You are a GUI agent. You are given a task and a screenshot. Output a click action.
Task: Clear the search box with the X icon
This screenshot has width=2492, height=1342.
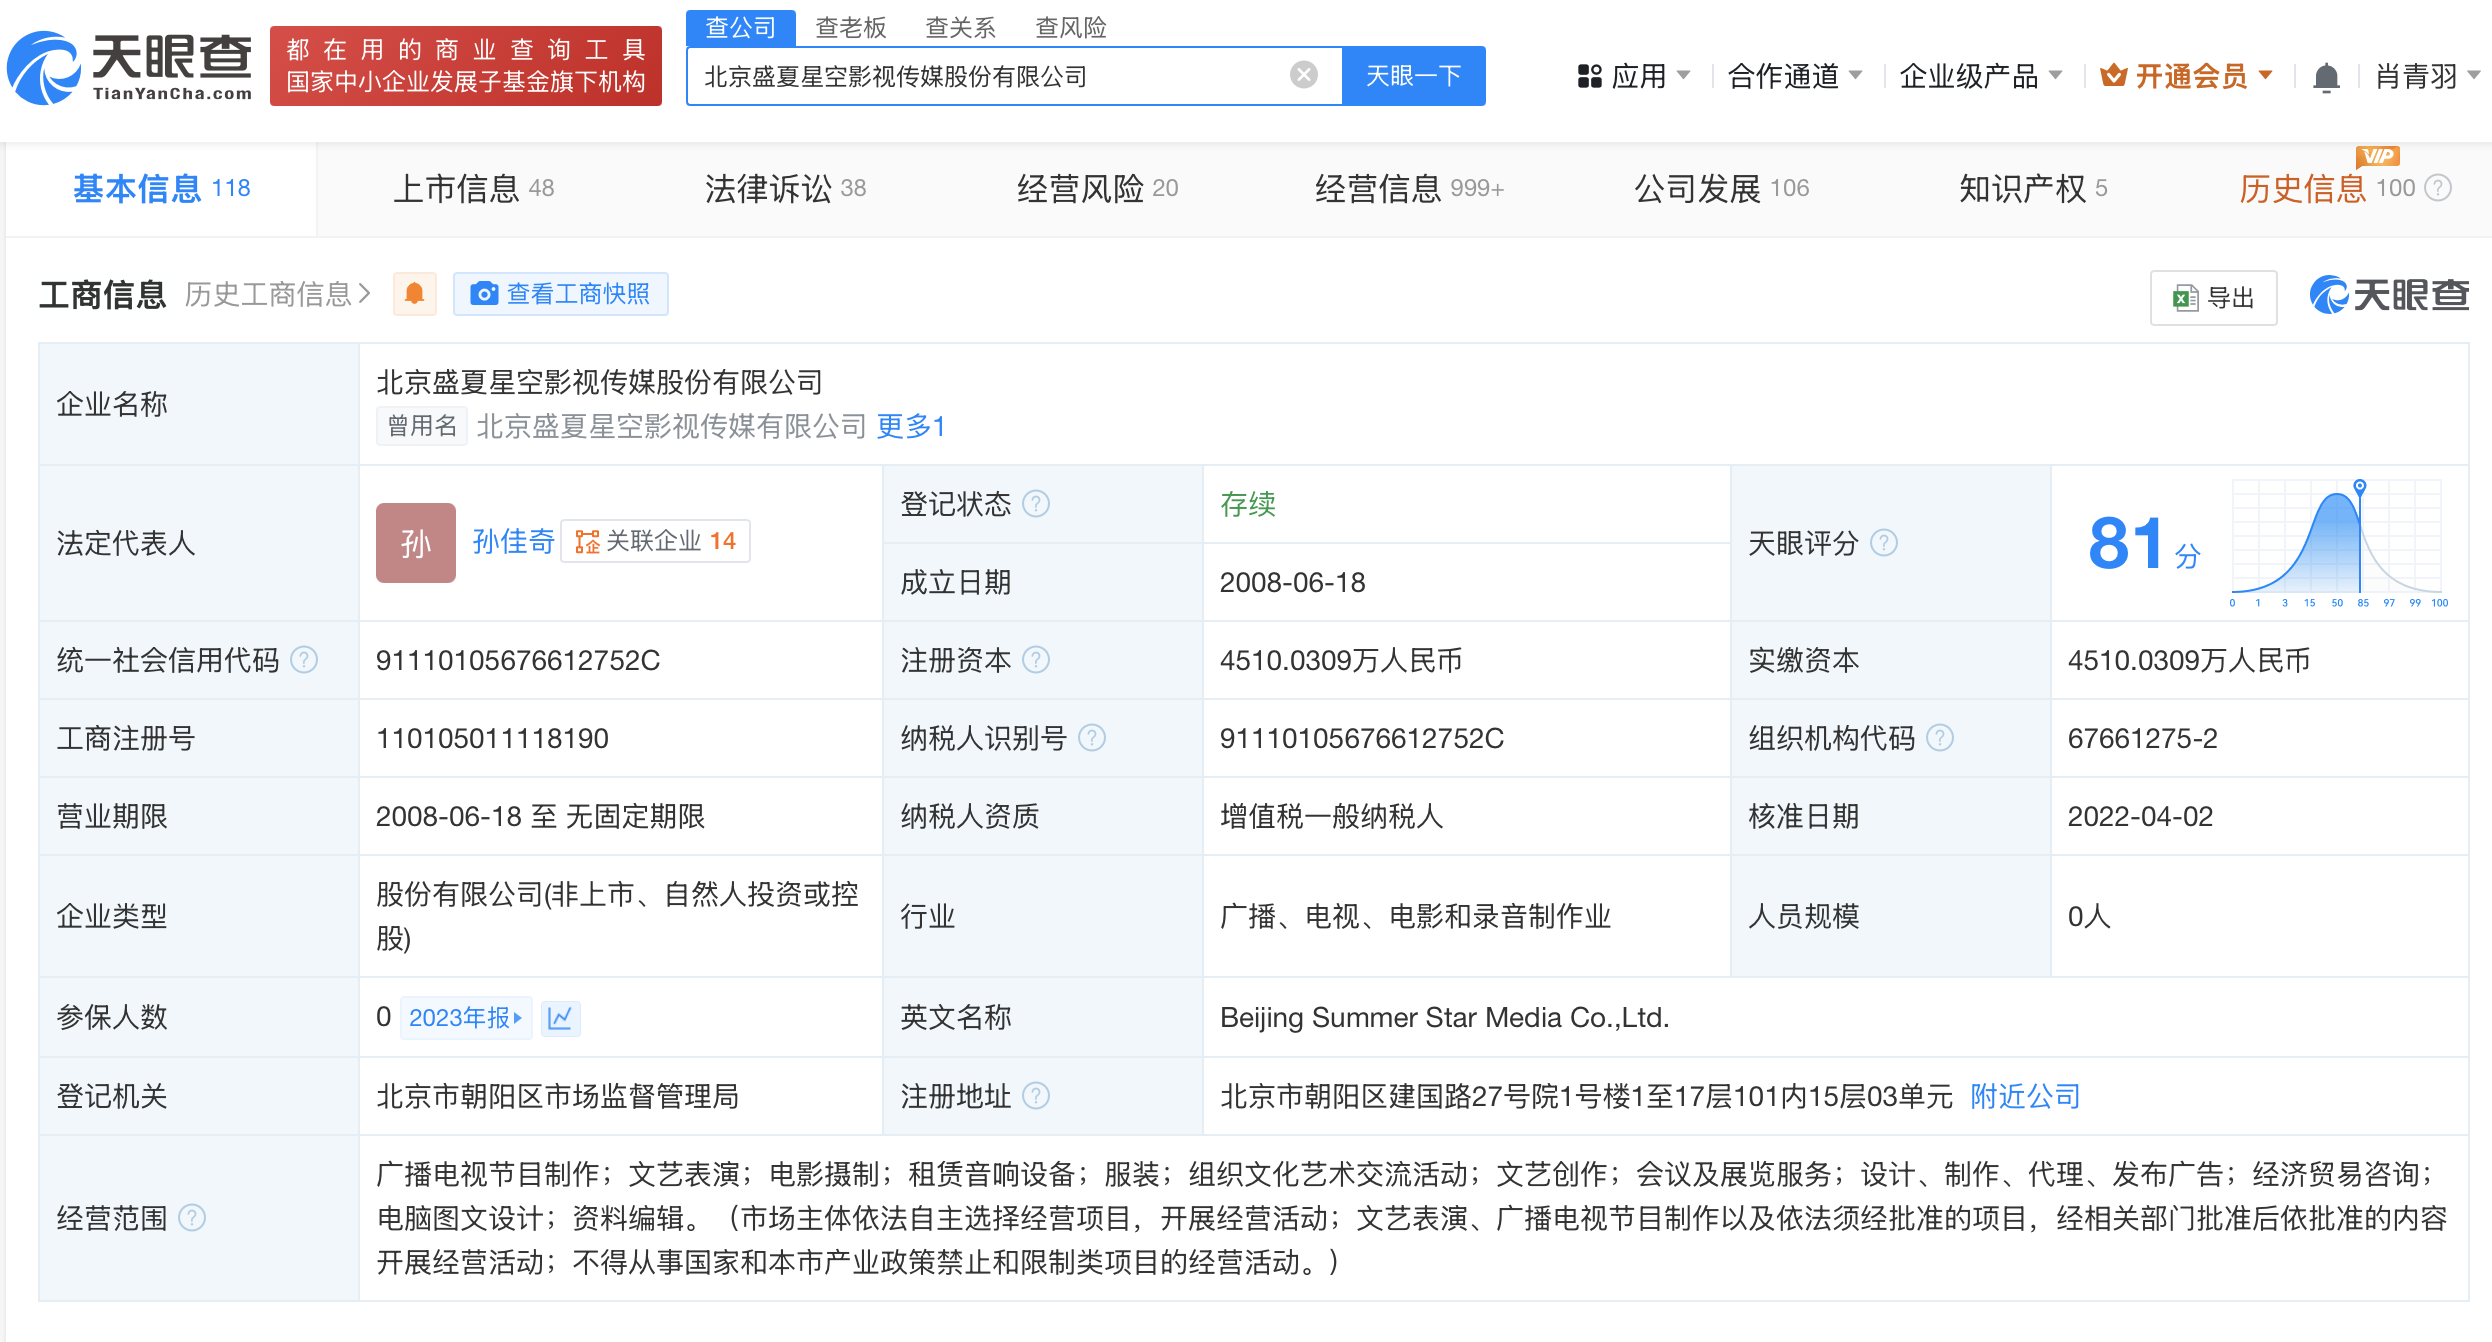pos(1303,75)
